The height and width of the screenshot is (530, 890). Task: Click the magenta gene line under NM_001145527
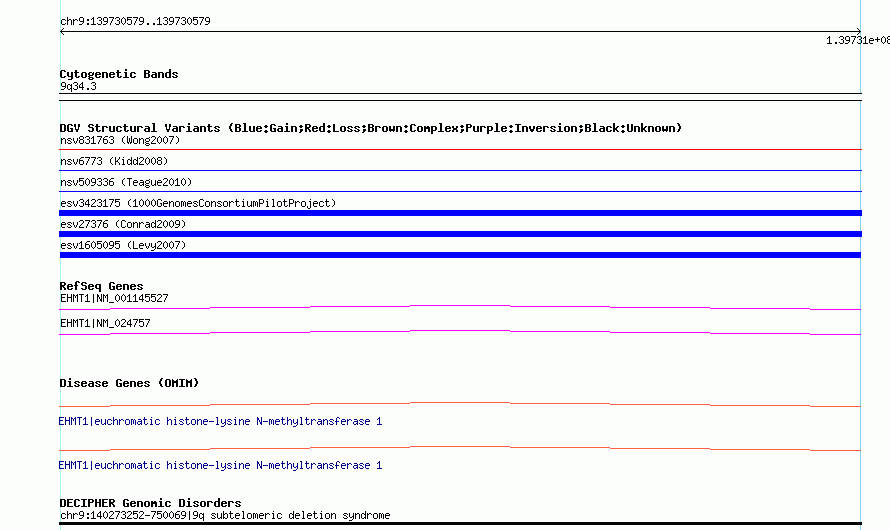460,308
